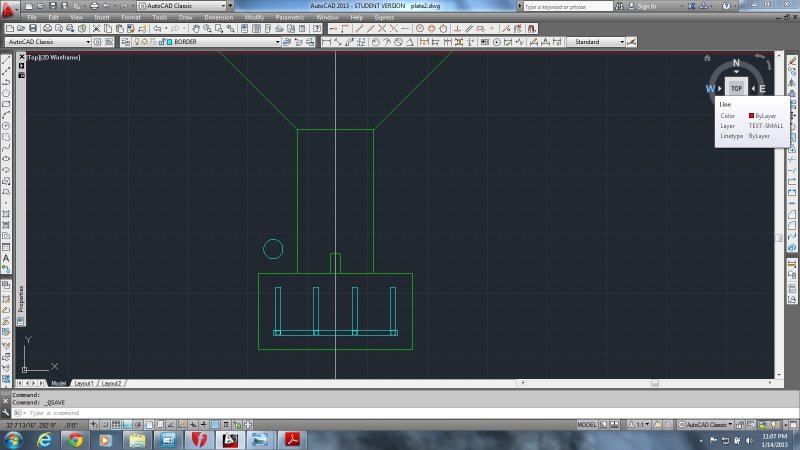
Task: Open the Dimension menu
Action: pyautogui.click(x=218, y=17)
